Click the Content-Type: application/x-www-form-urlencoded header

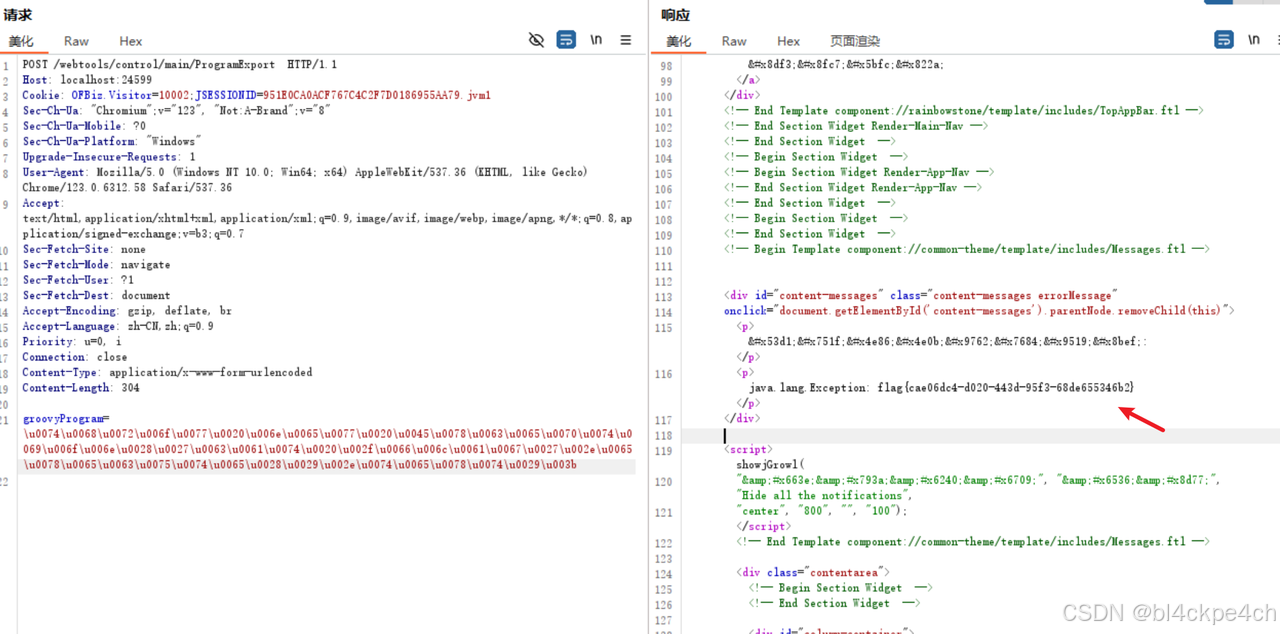(167, 372)
